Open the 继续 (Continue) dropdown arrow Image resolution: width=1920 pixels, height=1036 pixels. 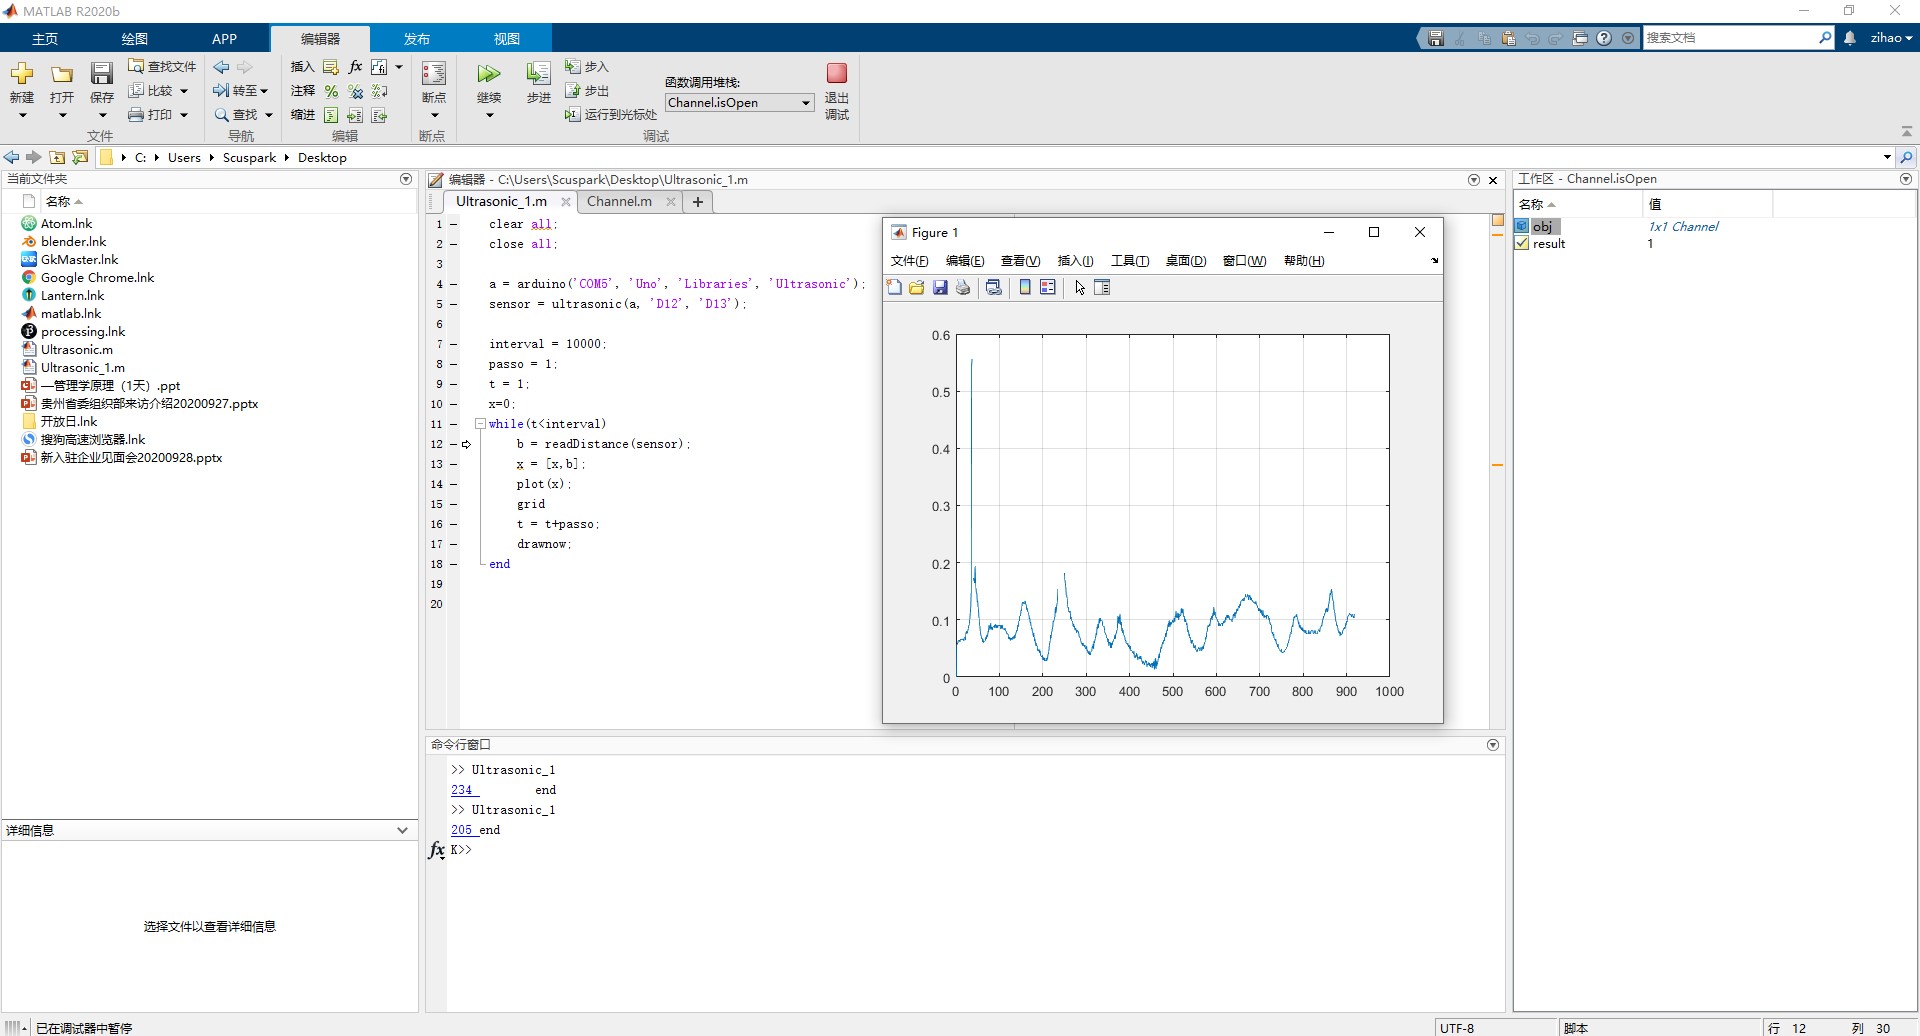coord(489,115)
